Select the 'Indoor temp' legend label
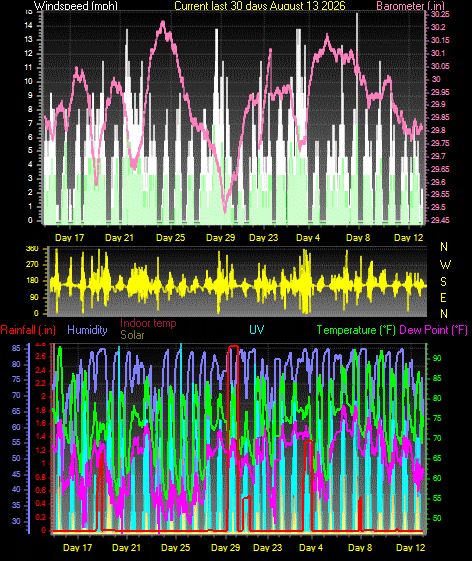This screenshot has width=472, height=561. coord(148,323)
